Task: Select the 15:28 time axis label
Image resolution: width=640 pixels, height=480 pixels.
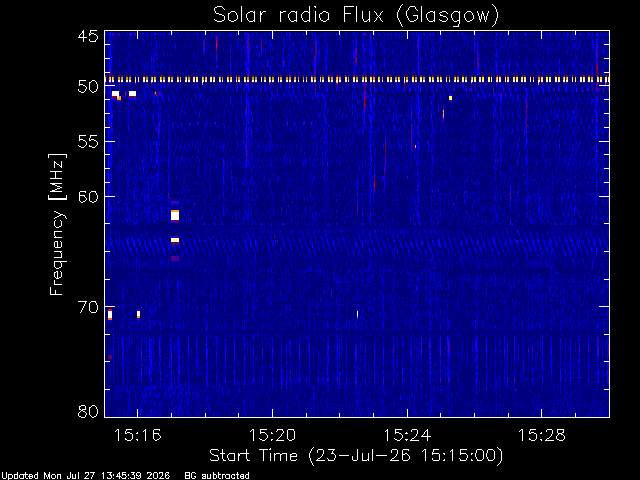Action: (x=542, y=435)
